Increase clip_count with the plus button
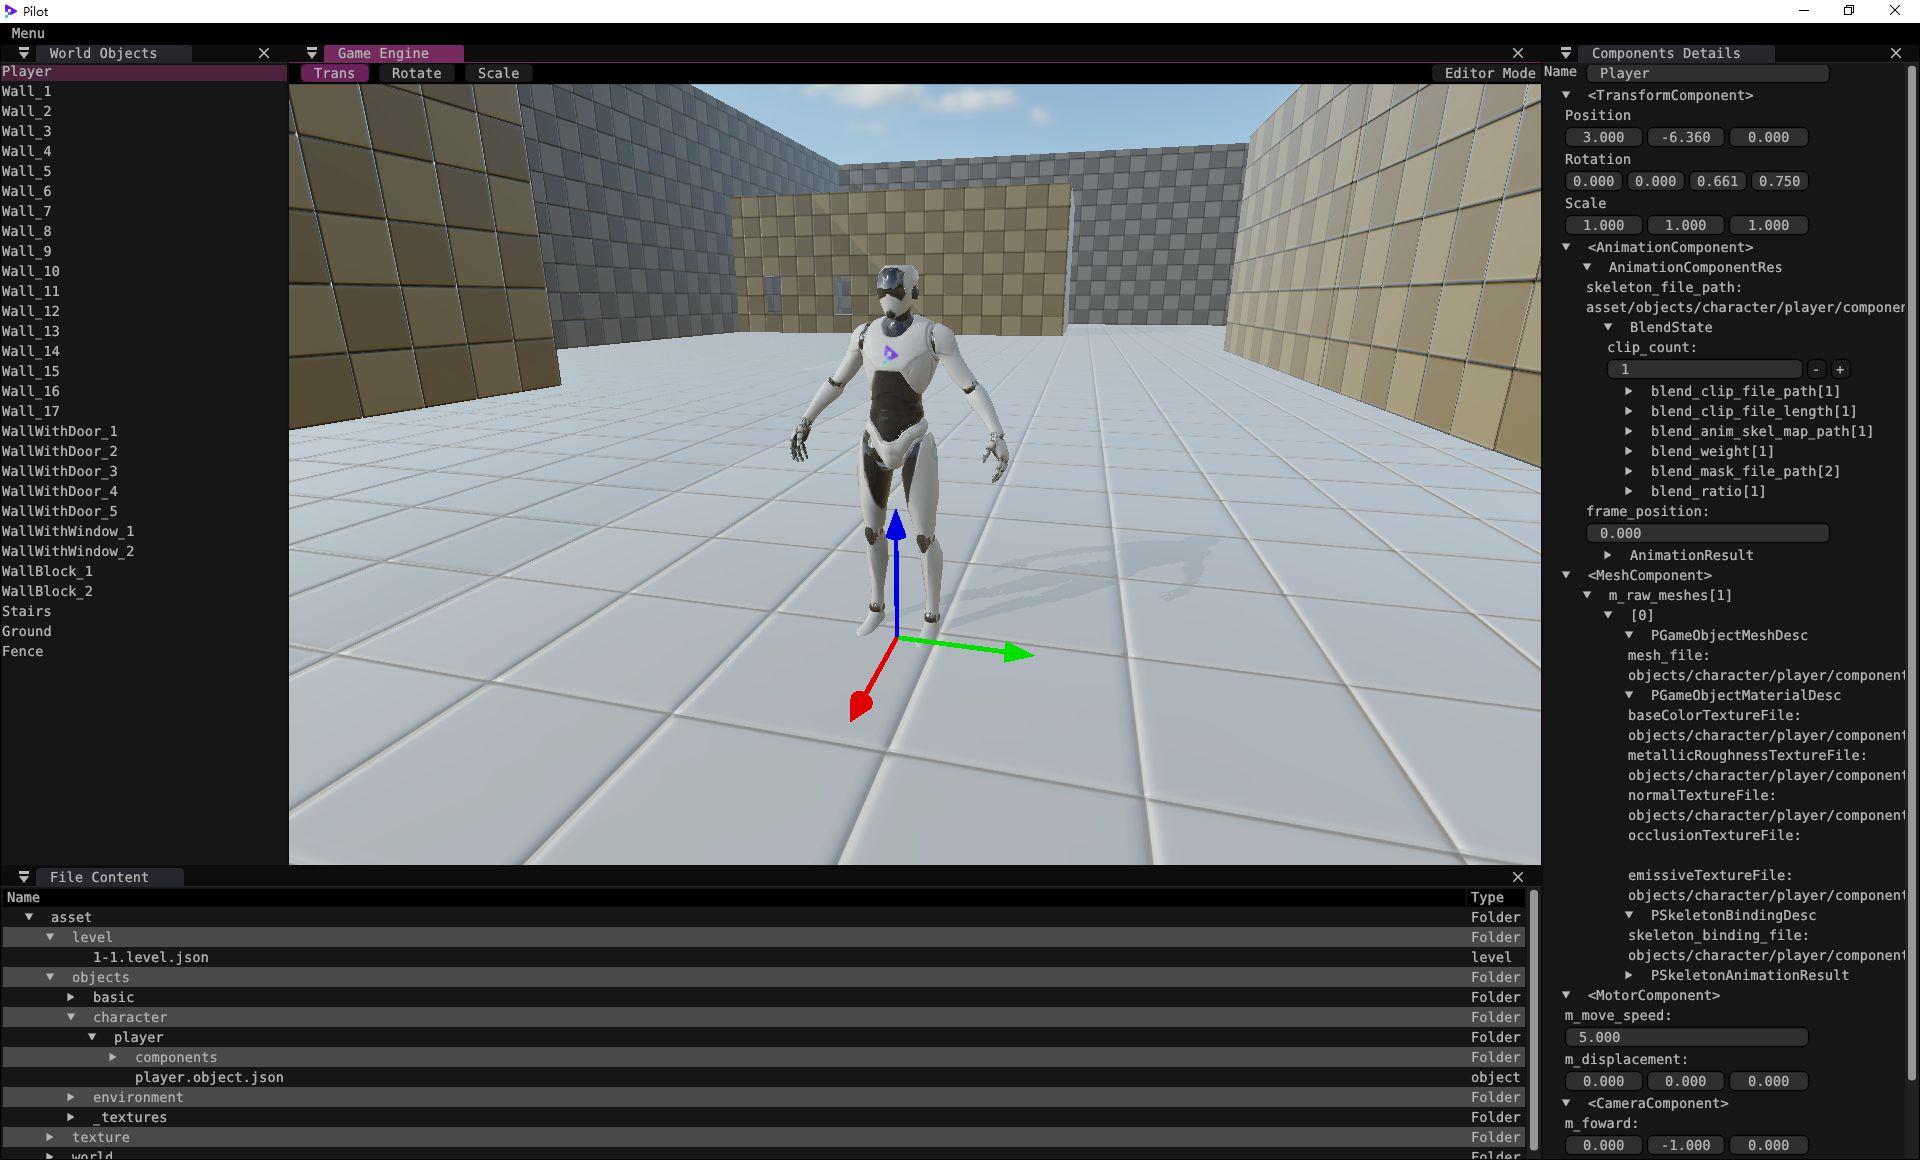 (x=1840, y=369)
